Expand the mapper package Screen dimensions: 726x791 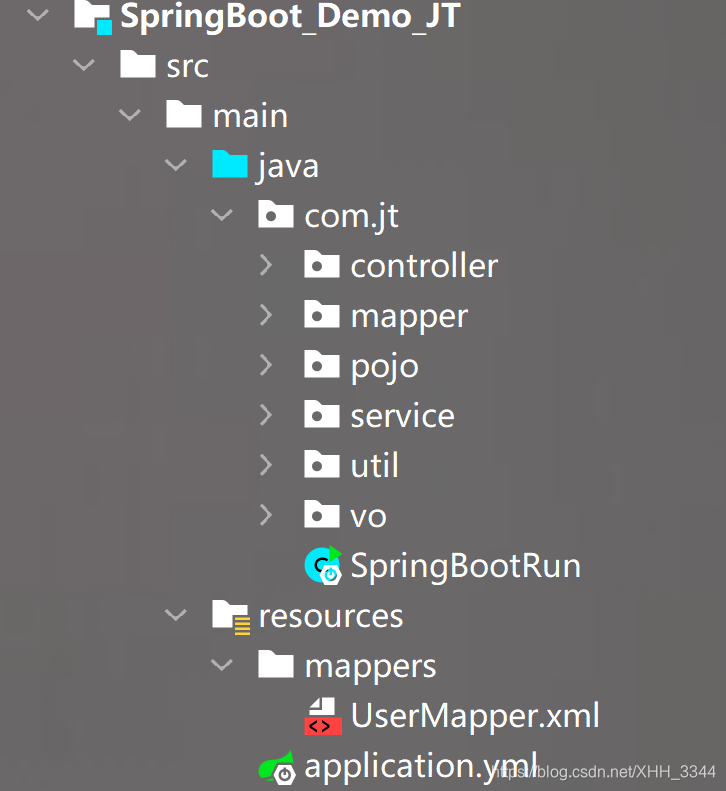266,315
